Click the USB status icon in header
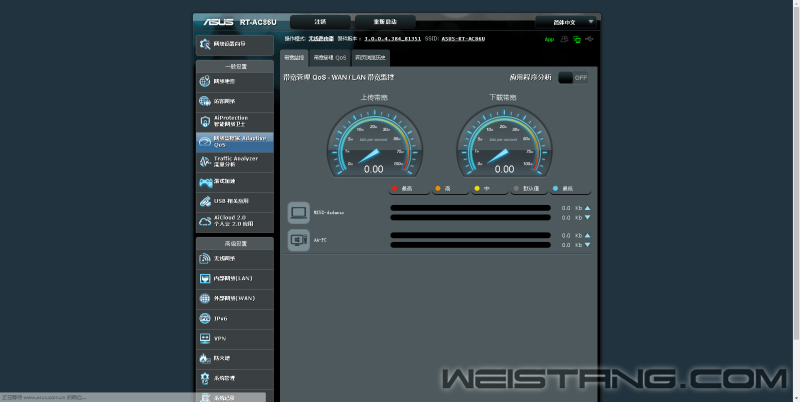The width and height of the screenshot is (800, 402). tap(589, 39)
